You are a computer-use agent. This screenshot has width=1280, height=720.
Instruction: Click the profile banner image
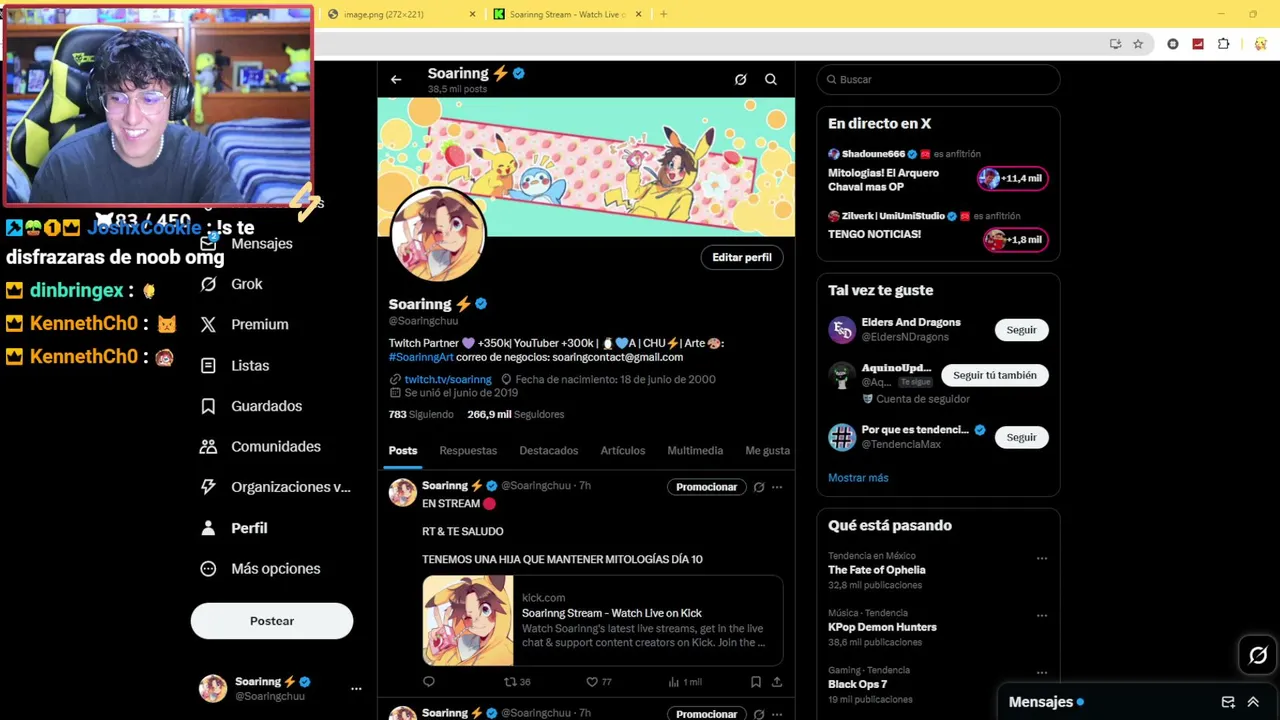tap(586, 166)
